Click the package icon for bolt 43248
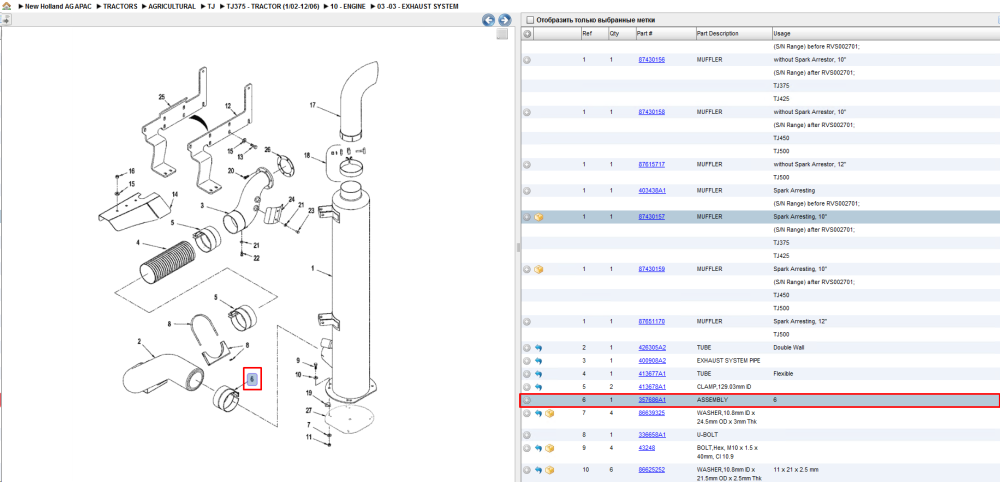Viewport: 1000px width, 482px height. pos(550,448)
